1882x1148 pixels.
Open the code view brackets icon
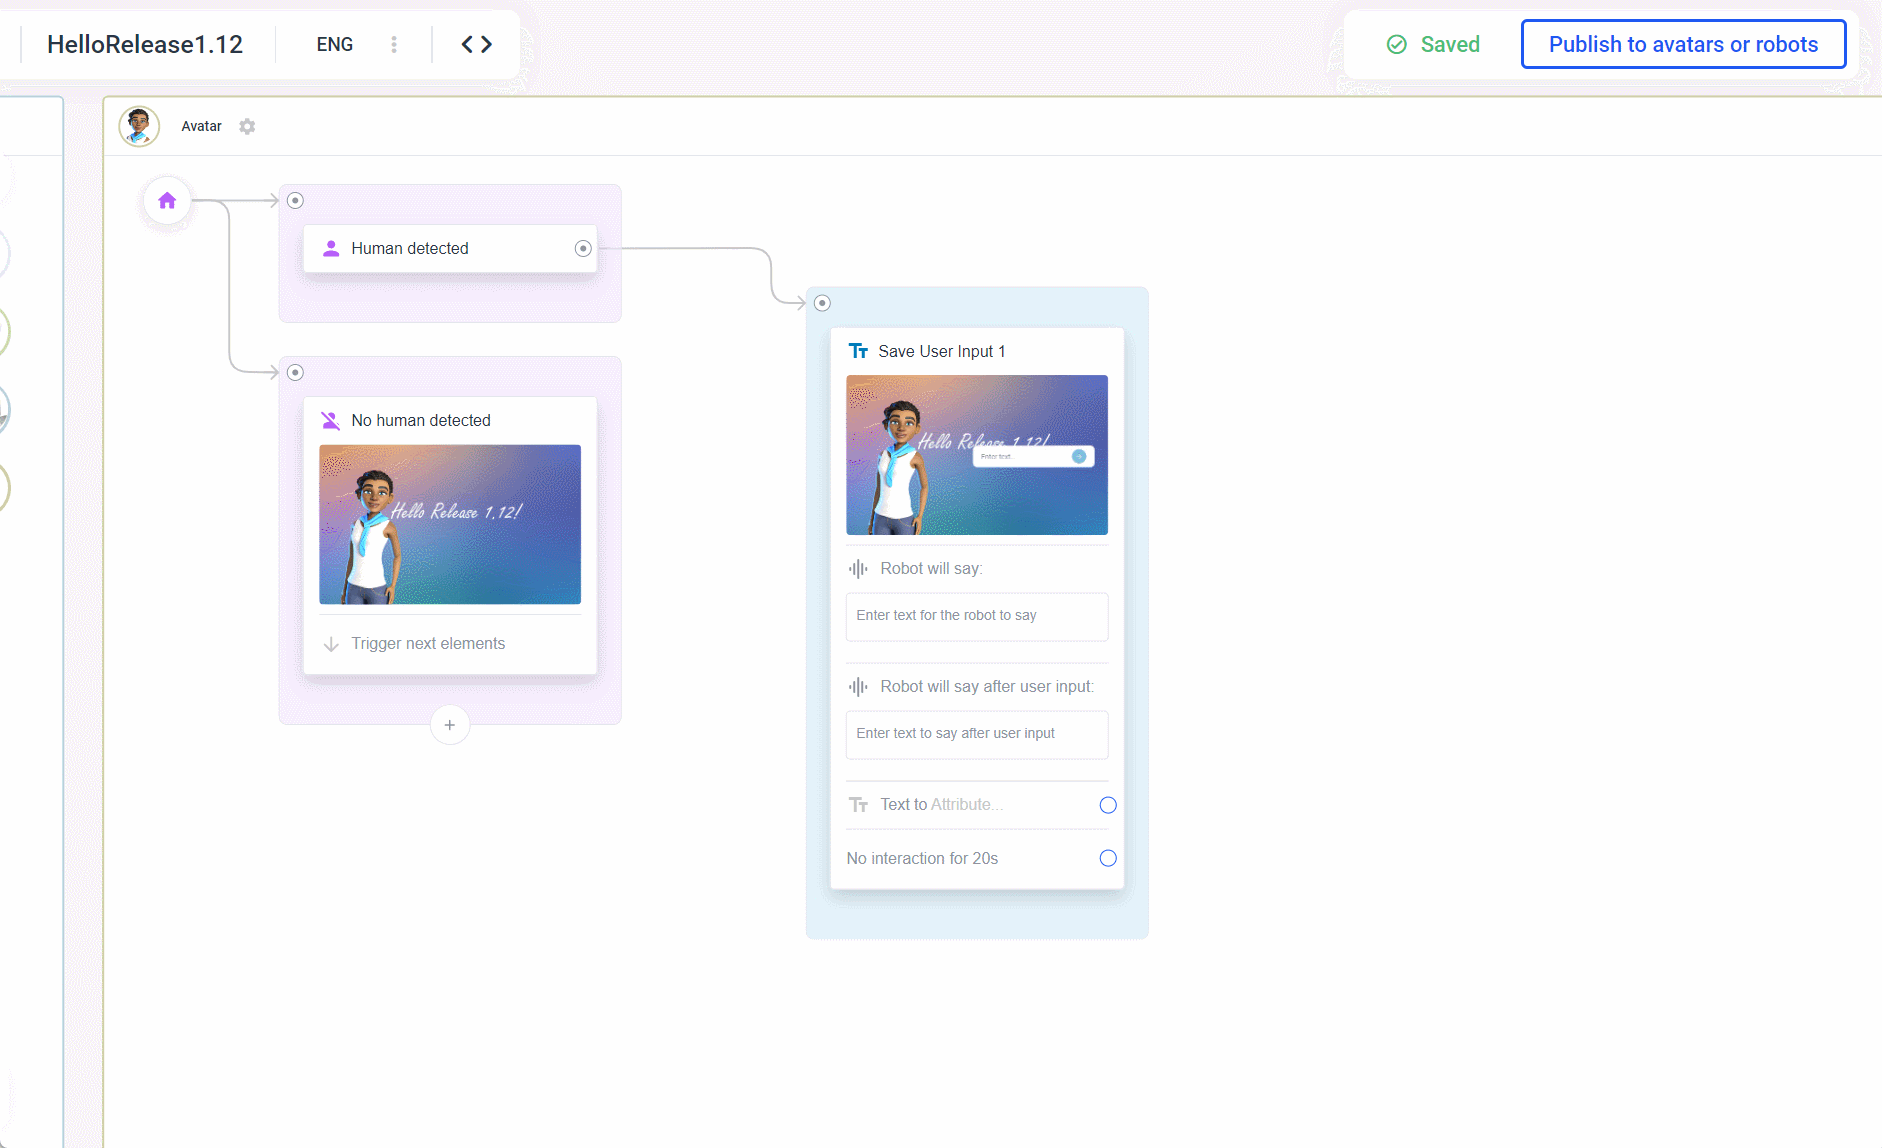tap(476, 44)
